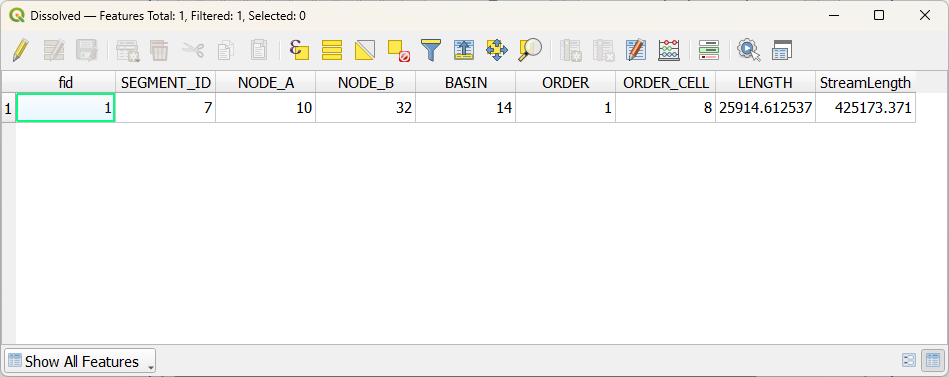Screen dimensions: 949x377
Task: Click the NODE_B column header
Action: coord(366,83)
